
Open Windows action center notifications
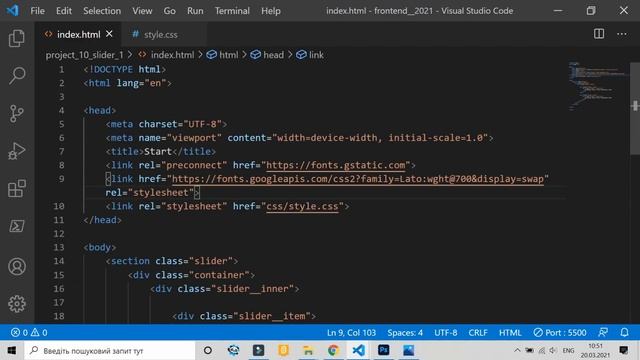pos(624,350)
